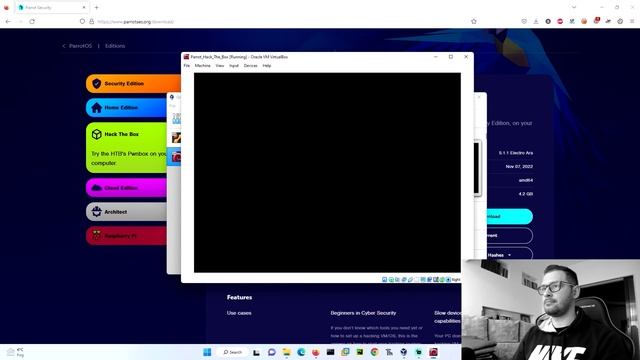Viewport: 640px width, 360px height.
Task: Click inside the black VM display area
Action: pos(327,173)
